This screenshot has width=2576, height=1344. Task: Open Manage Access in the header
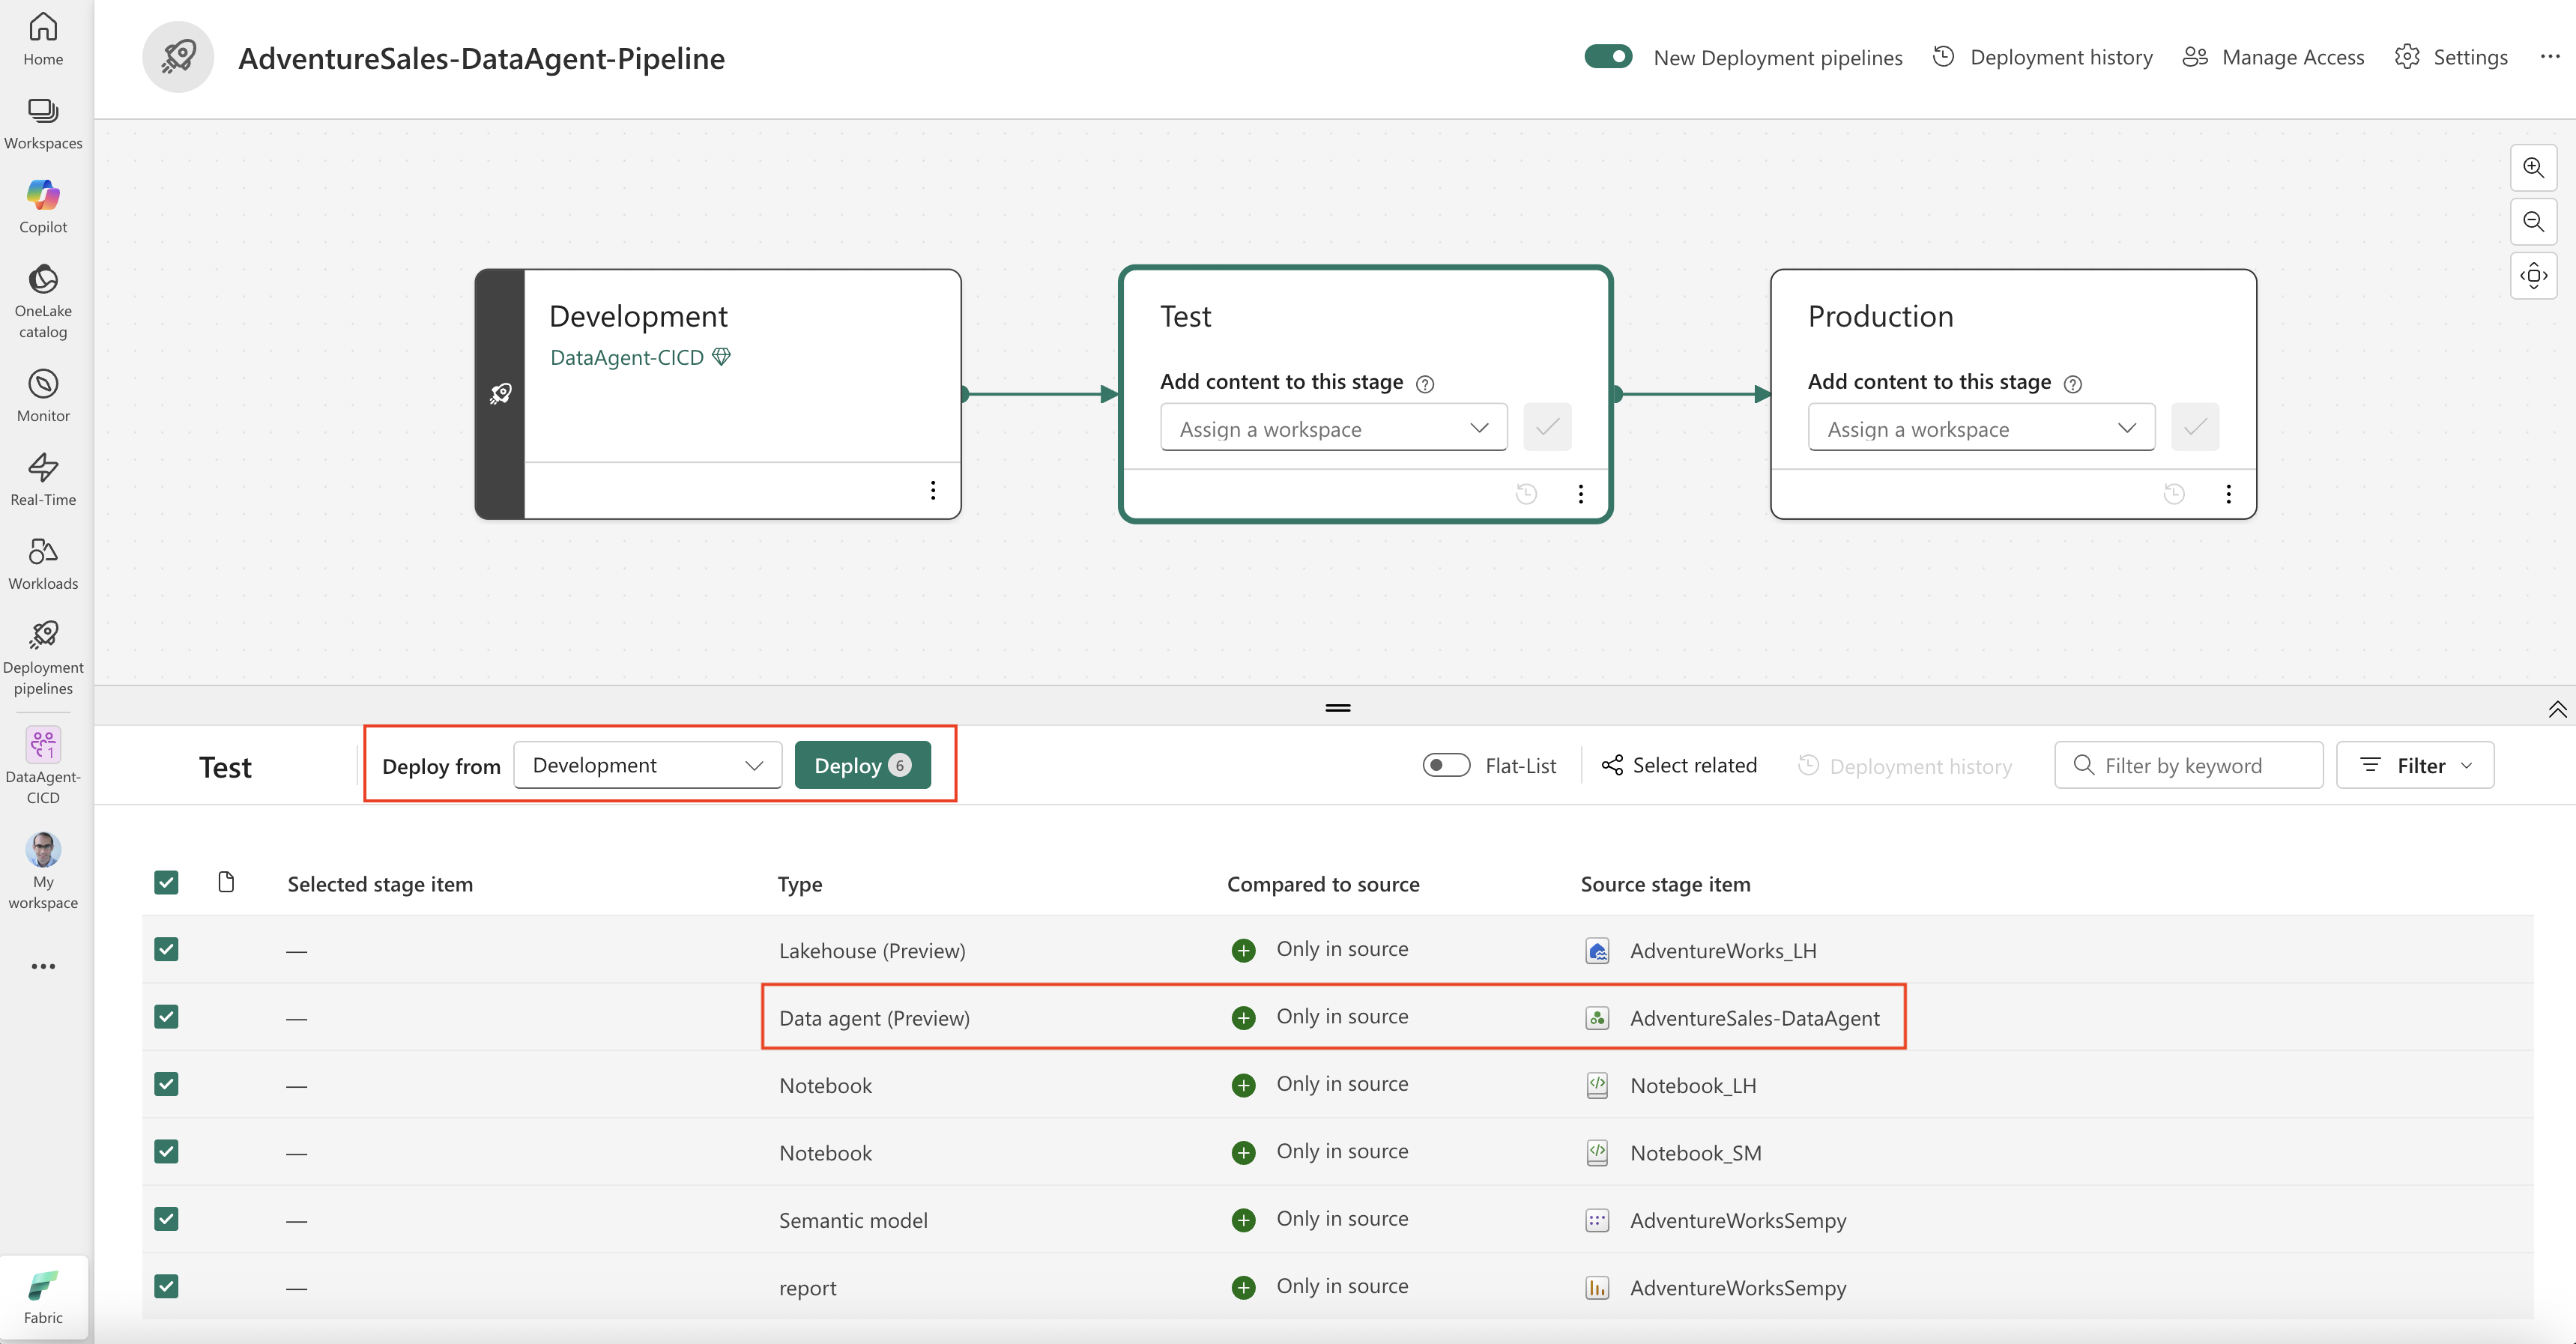2273,57
